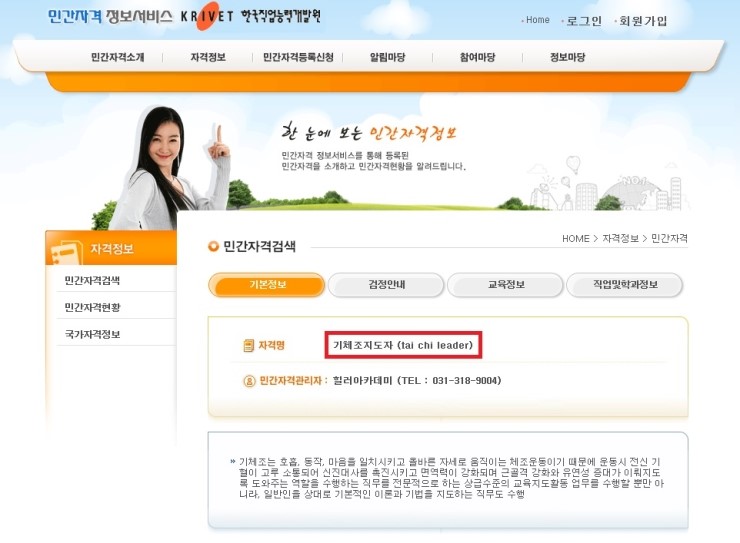The image size is (740, 543).
Task: Click the 민간자격검색 page heading
Action: [x=259, y=246]
